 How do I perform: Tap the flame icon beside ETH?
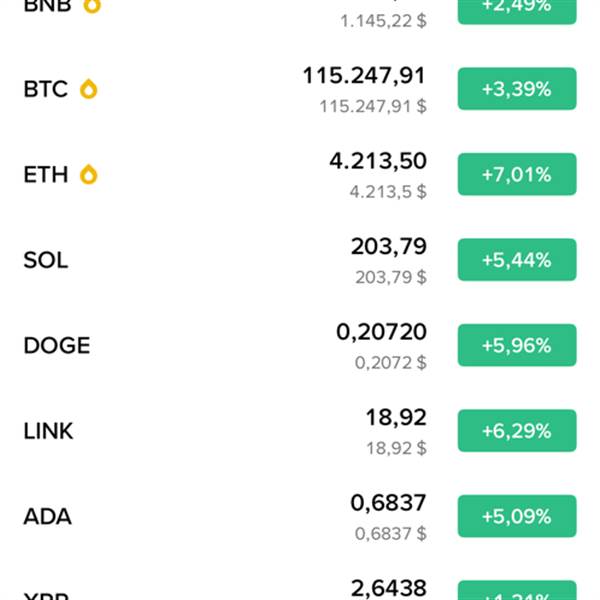coord(89,175)
